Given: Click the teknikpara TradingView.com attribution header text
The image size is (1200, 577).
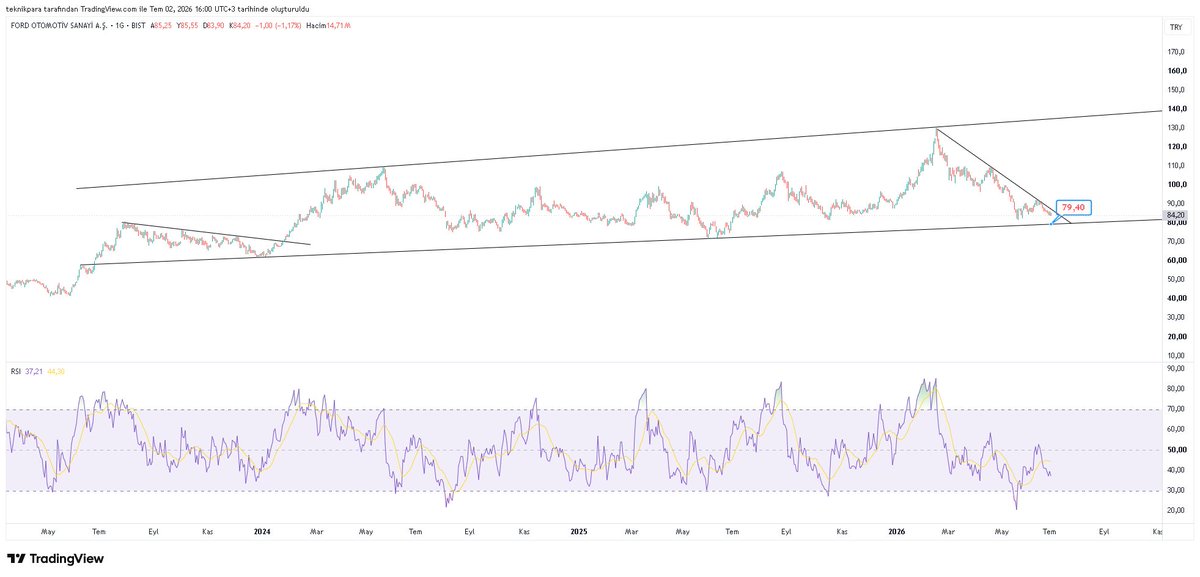Looking at the screenshot, I should click(x=157, y=8).
